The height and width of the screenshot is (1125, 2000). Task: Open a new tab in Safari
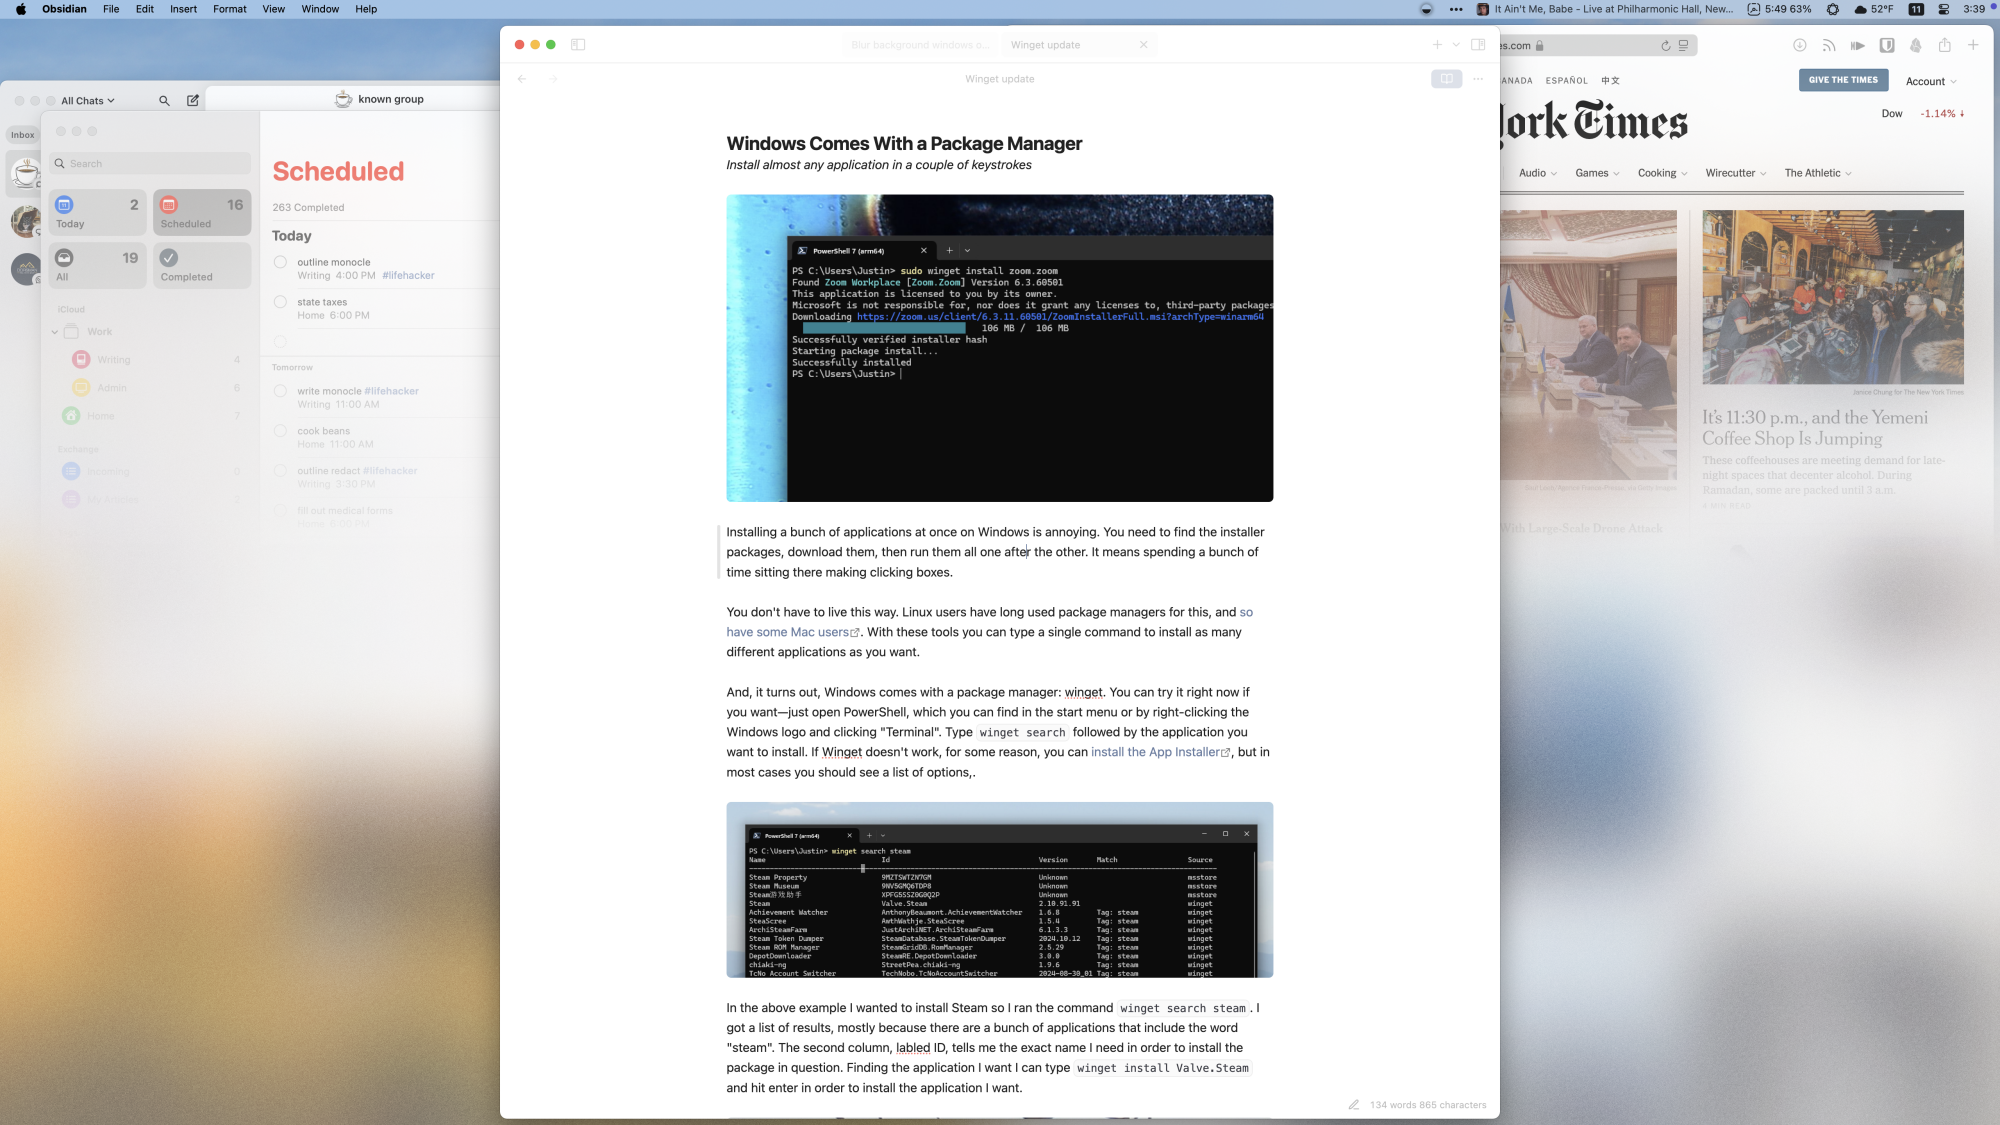click(1973, 46)
